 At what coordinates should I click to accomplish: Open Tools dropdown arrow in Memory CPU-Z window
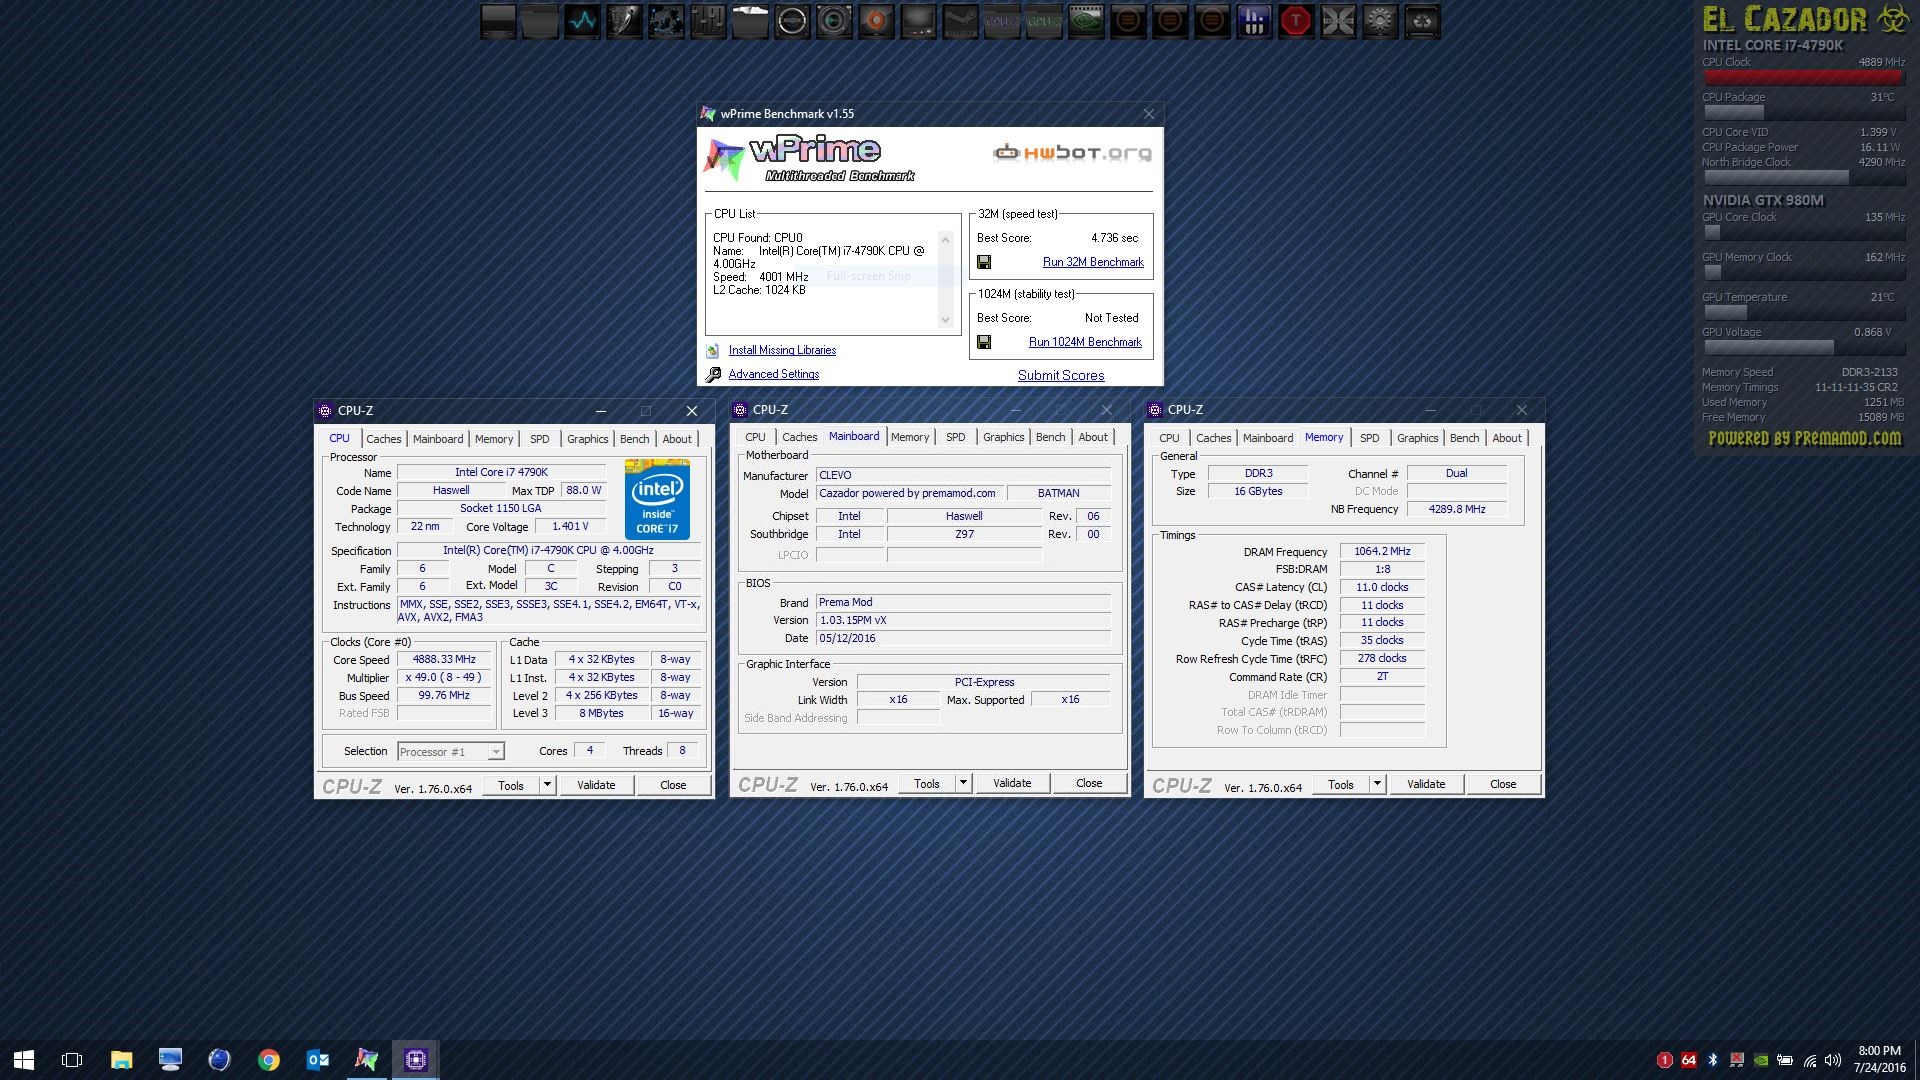click(x=1377, y=784)
